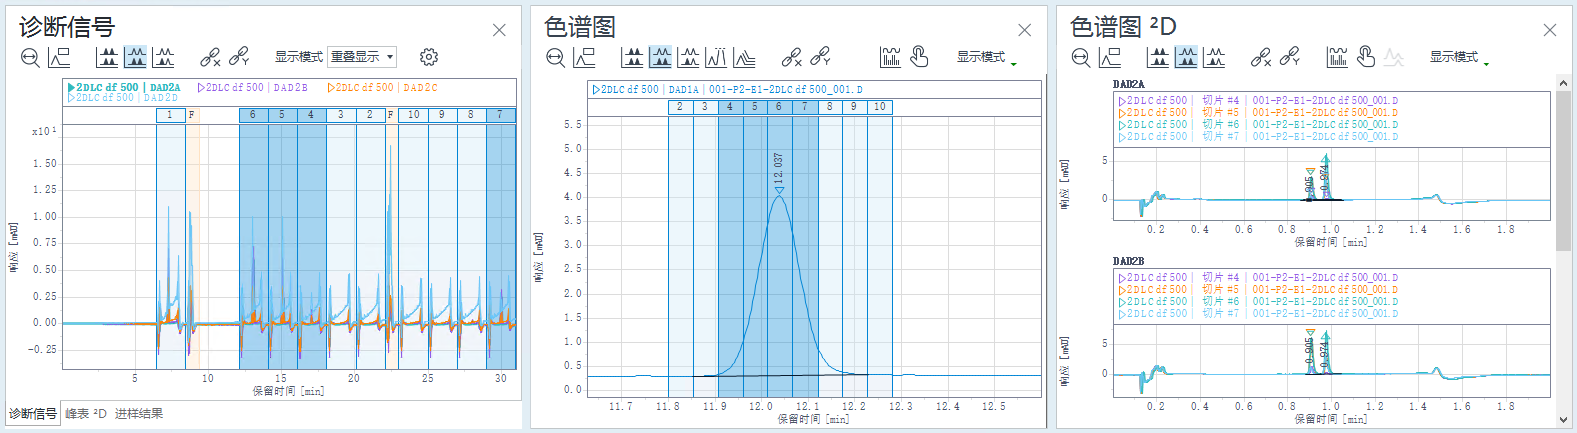
Task: Select filled-peaks separate display in 色谱图 ²D
Action: click(1158, 57)
